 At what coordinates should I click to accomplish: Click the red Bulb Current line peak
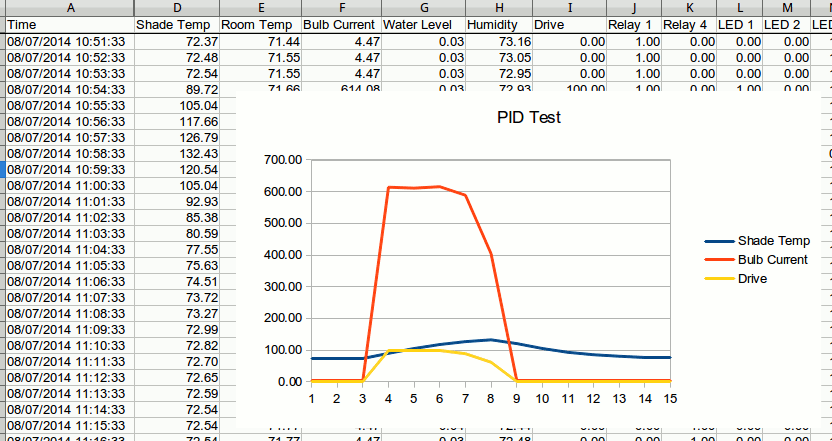[439, 186]
